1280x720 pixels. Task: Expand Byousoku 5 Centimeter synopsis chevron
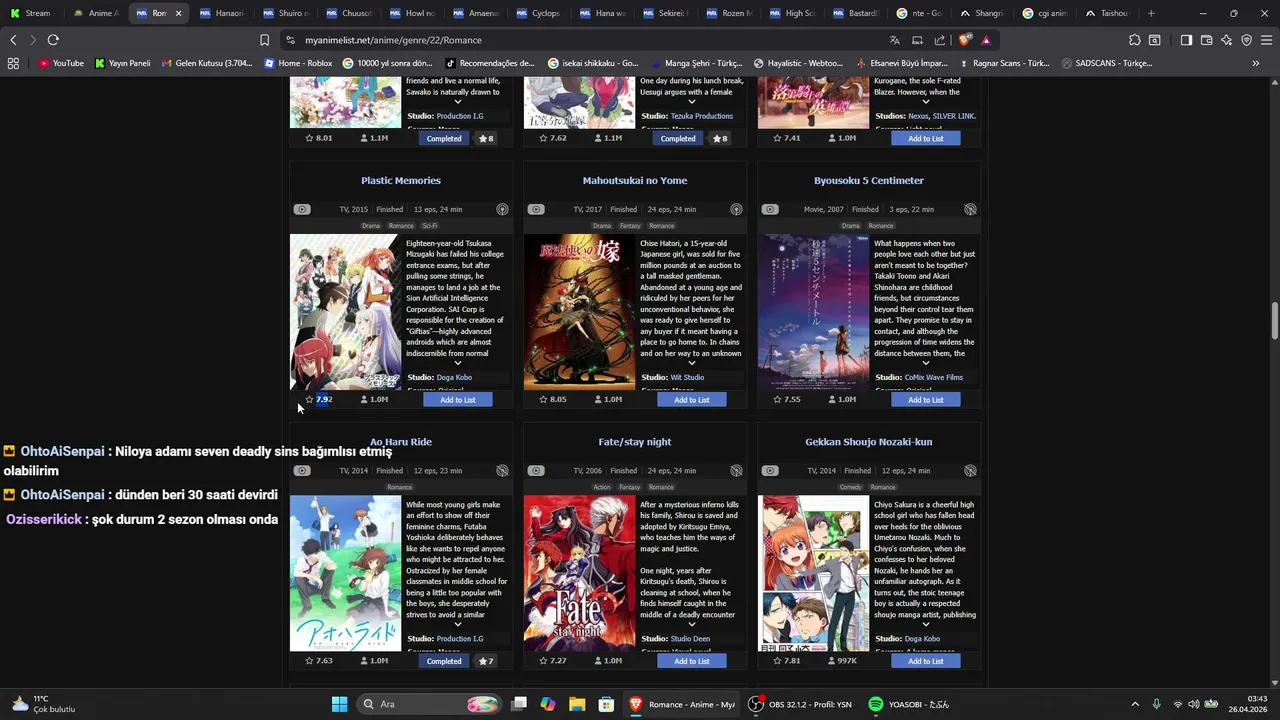(925, 363)
